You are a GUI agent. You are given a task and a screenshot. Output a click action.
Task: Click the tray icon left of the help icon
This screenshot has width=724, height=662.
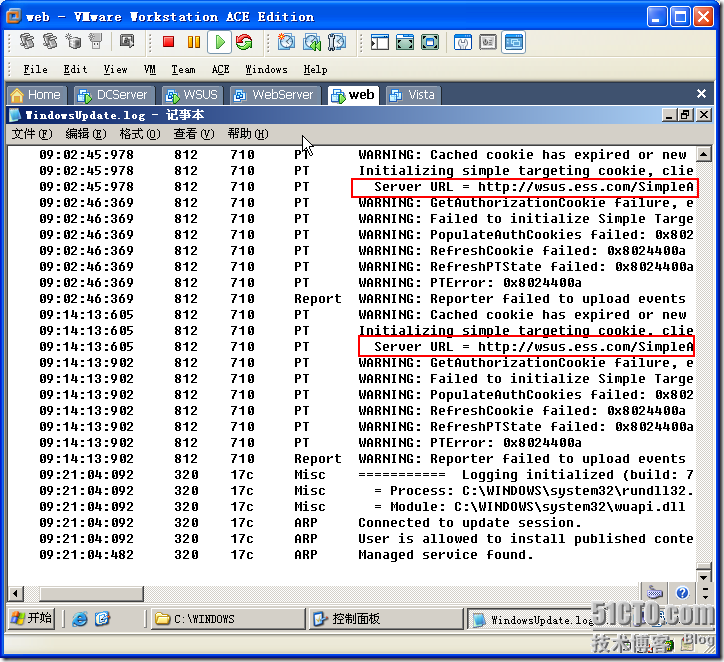(x=655, y=593)
